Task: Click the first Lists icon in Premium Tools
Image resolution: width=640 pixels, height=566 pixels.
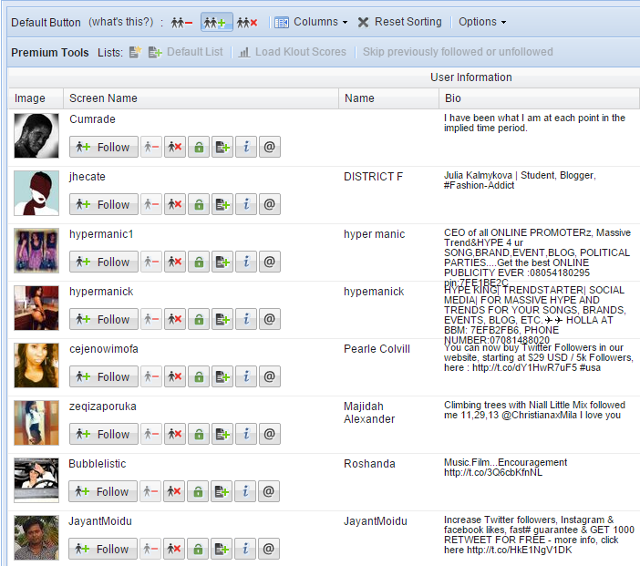Action: point(135,52)
